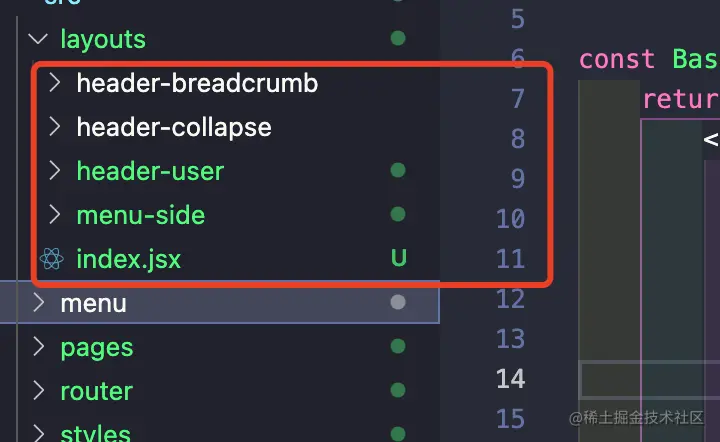
Task: Collapse the layouts folder chevron
Action: point(38,39)
